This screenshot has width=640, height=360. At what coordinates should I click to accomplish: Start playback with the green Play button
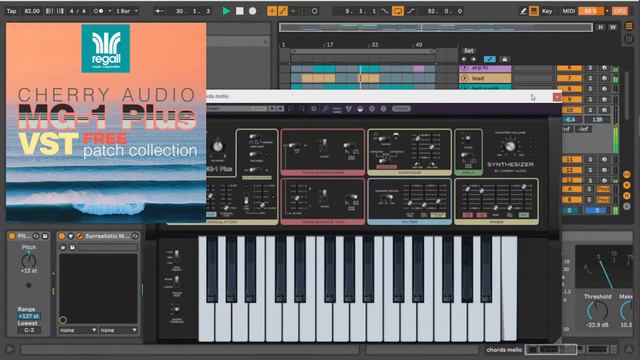pyautogui.click(x=227, y=11)
